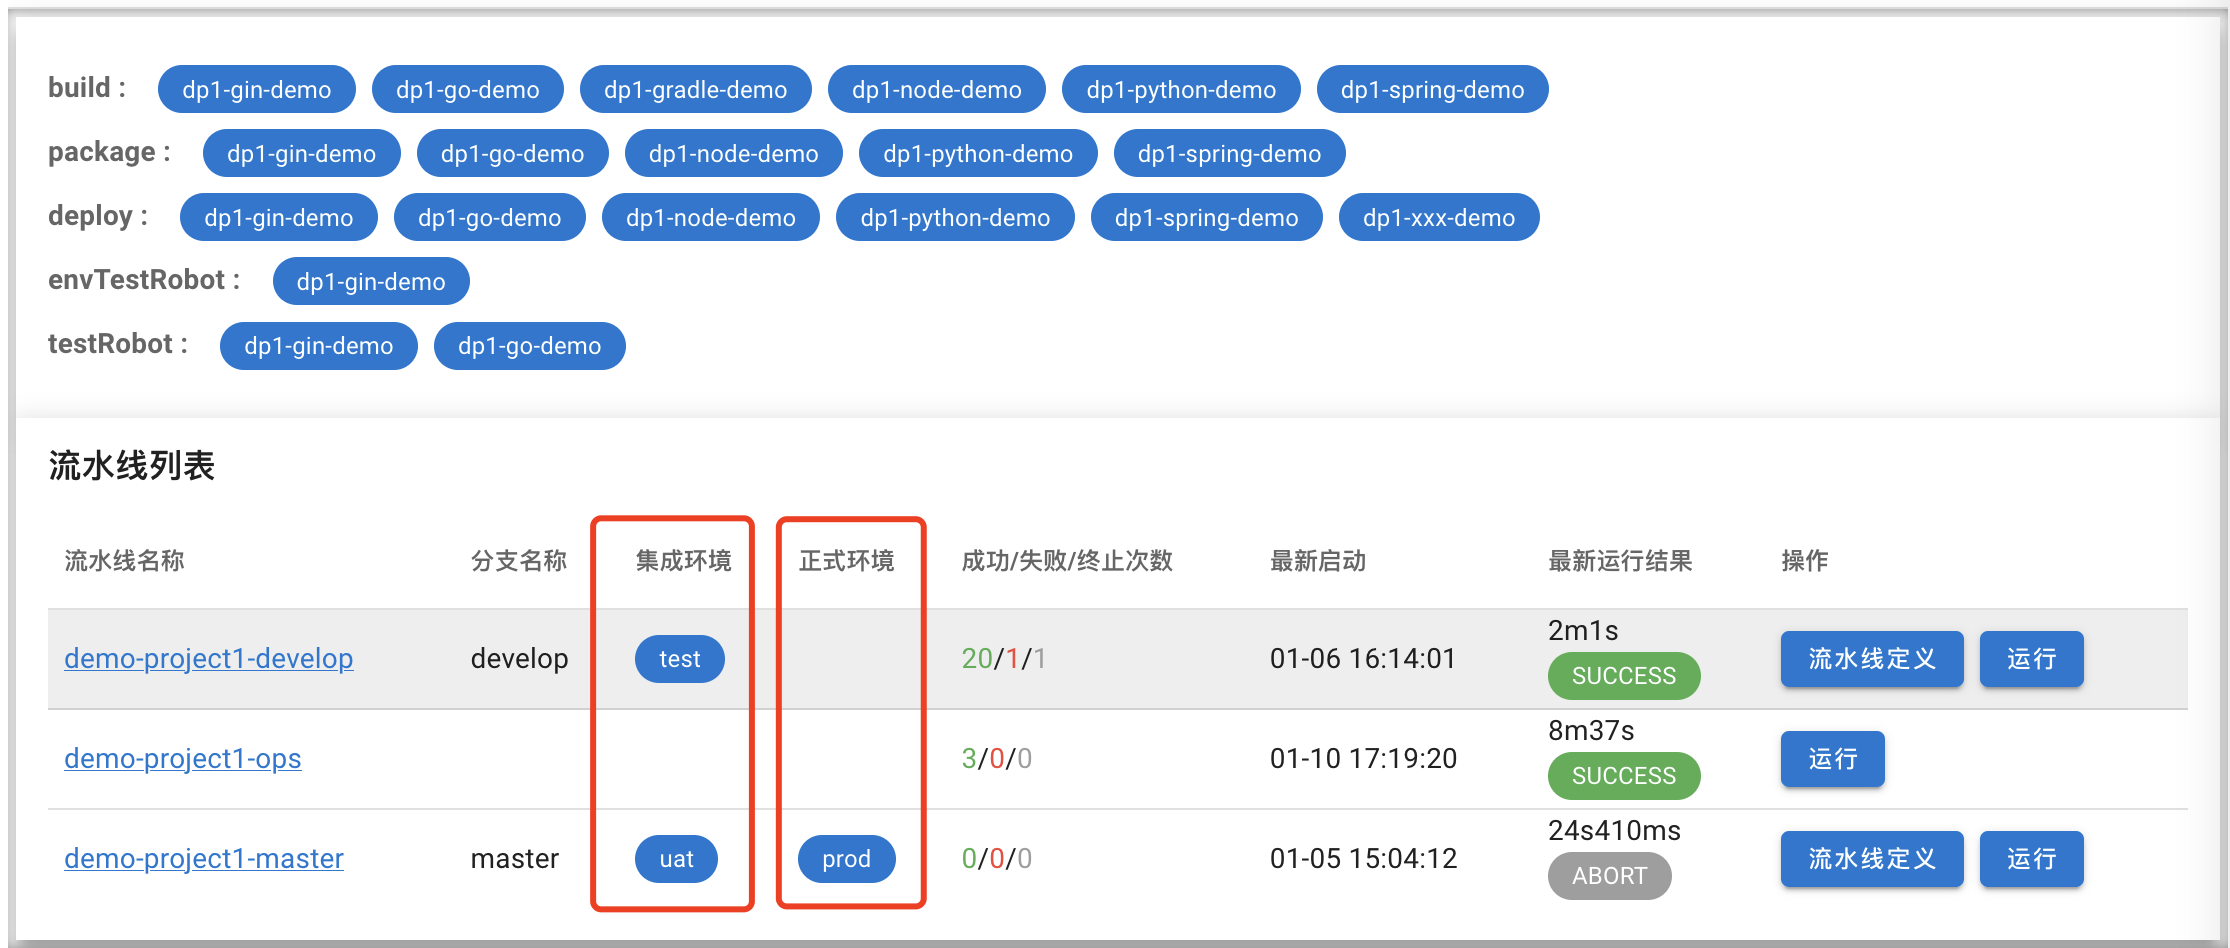Click dp1-go-demo in the testRobot row
The image size is (2230, 948).
pyautogui.click(x=529, y=345)
